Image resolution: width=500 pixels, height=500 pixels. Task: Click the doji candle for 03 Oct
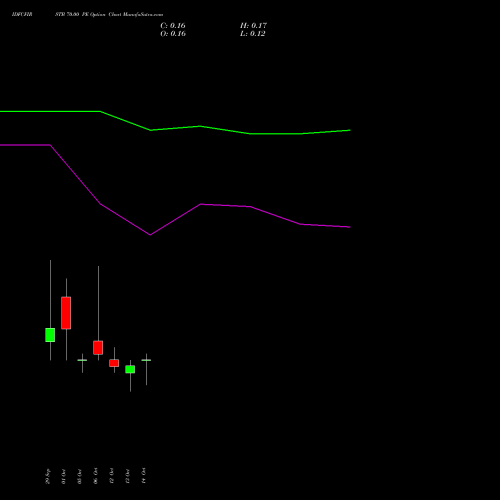[x=82, y=360]
